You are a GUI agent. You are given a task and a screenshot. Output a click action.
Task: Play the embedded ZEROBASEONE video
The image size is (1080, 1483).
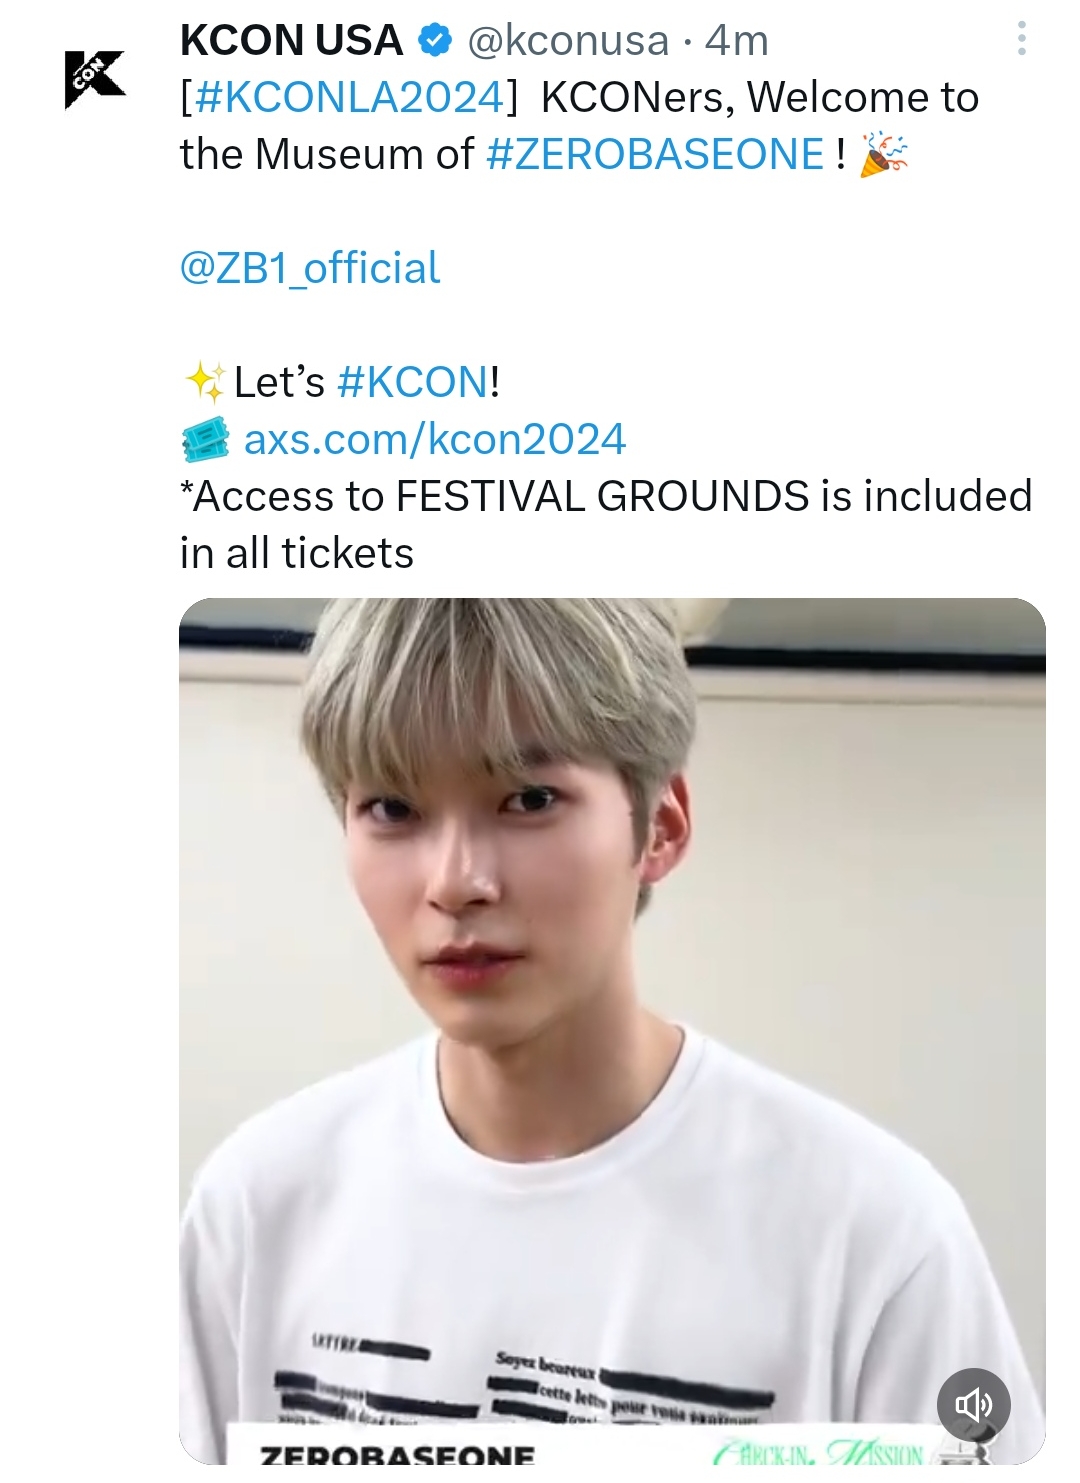(612, 1031)
